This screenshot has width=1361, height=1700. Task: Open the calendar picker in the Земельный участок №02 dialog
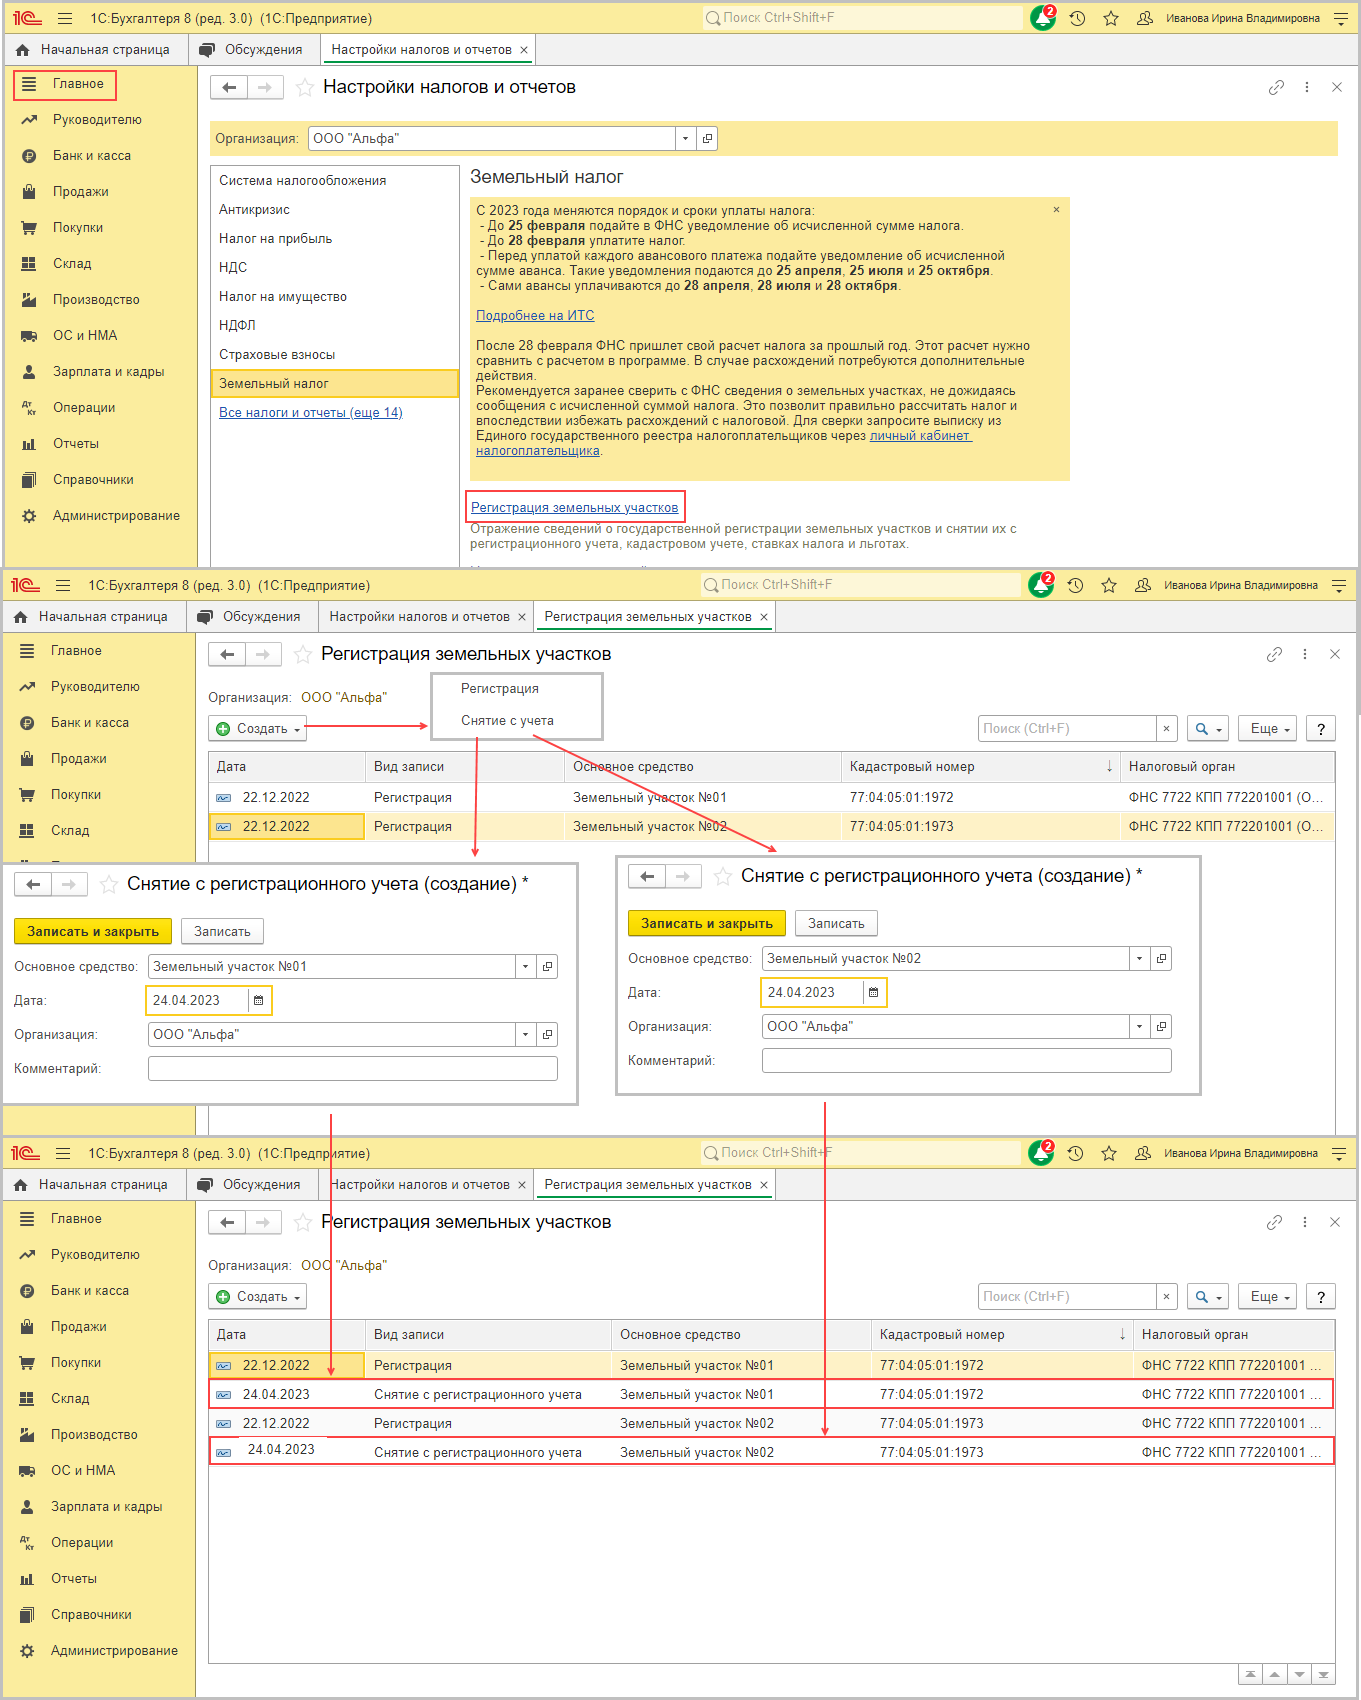pos(873,993)
